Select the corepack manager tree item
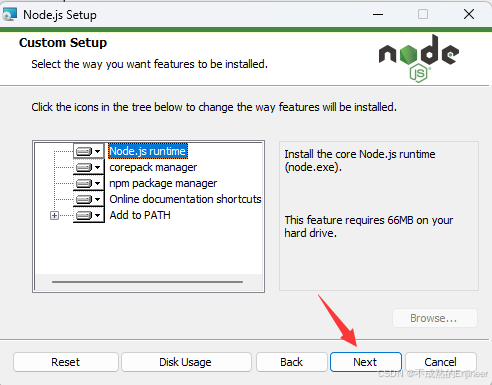The width and height of the screenshot is (492, 385). click(153, 167)
